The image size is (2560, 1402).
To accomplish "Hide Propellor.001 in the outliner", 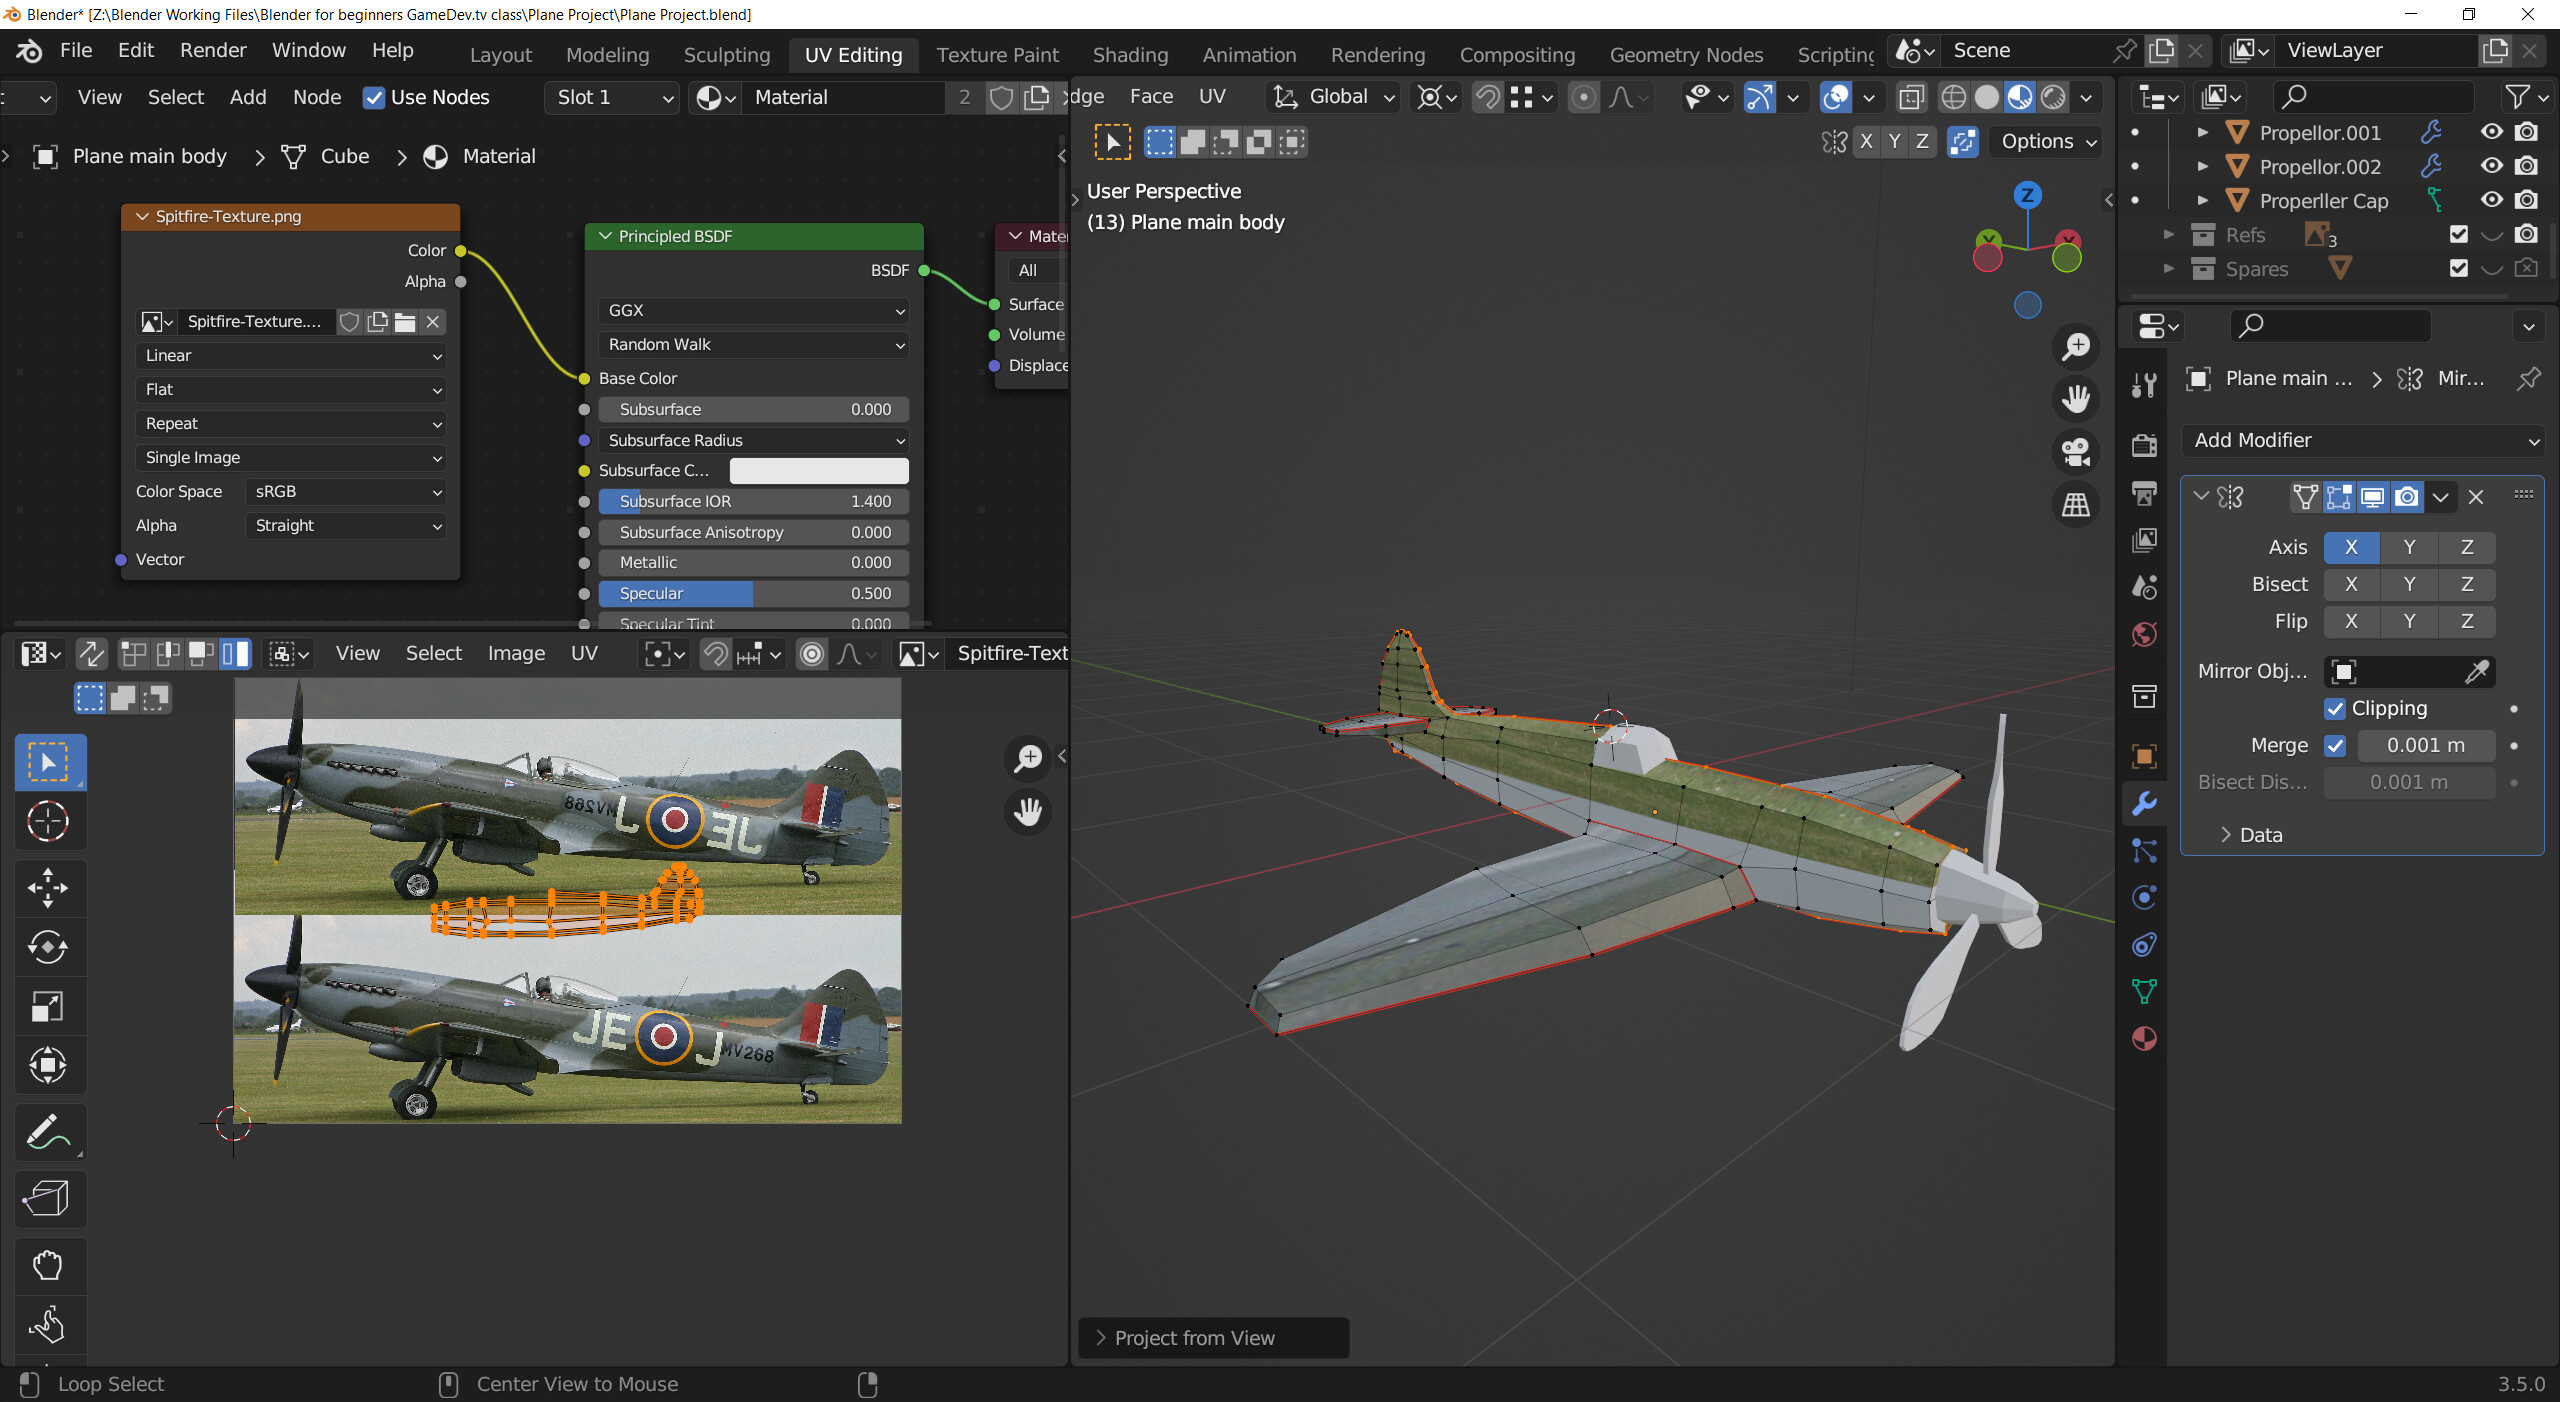I will (2492, 132).
